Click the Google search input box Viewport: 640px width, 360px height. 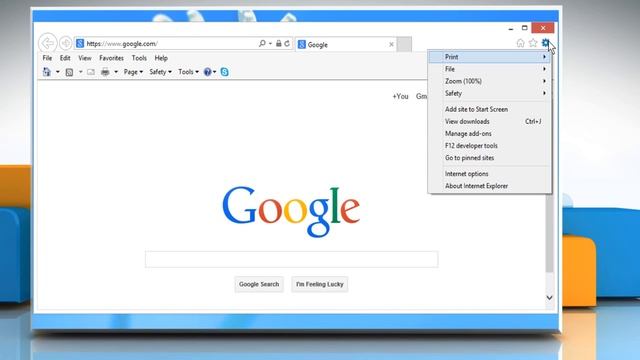click(x=291, y=260)
